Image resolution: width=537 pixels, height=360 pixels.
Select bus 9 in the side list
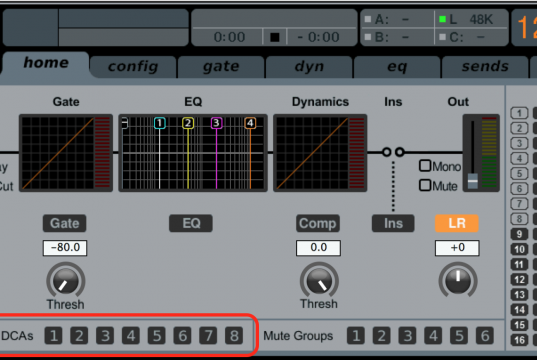pyautogui.click(x=520, y=234)
